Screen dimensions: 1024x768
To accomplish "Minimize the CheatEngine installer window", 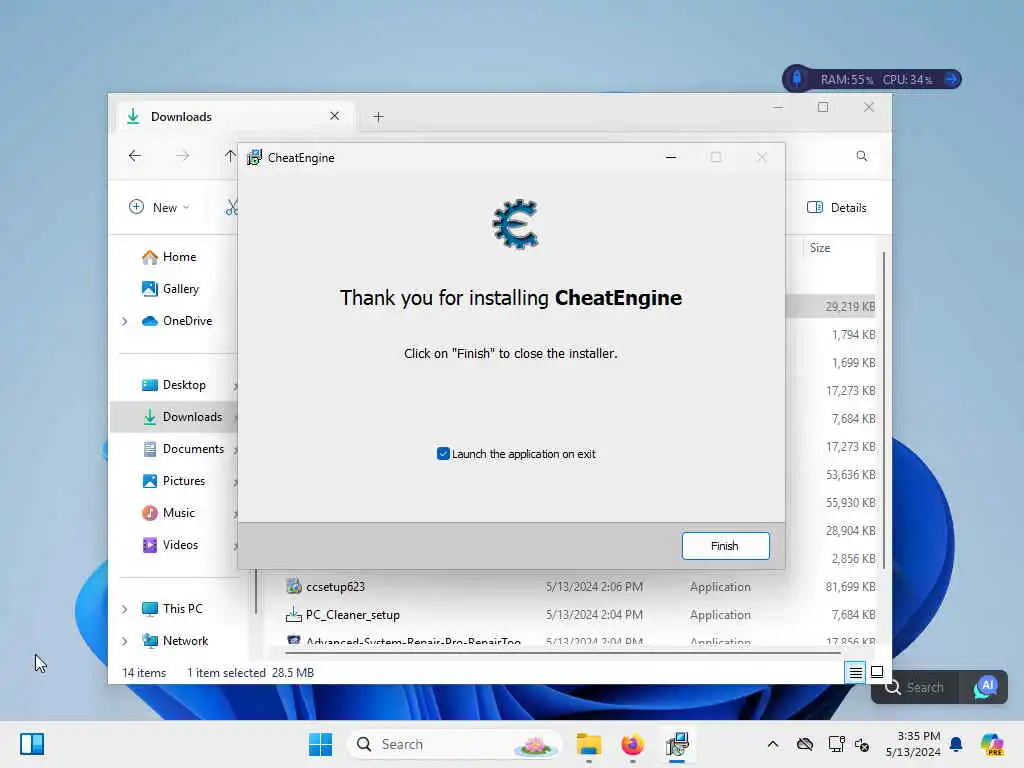I will (671, 157).
